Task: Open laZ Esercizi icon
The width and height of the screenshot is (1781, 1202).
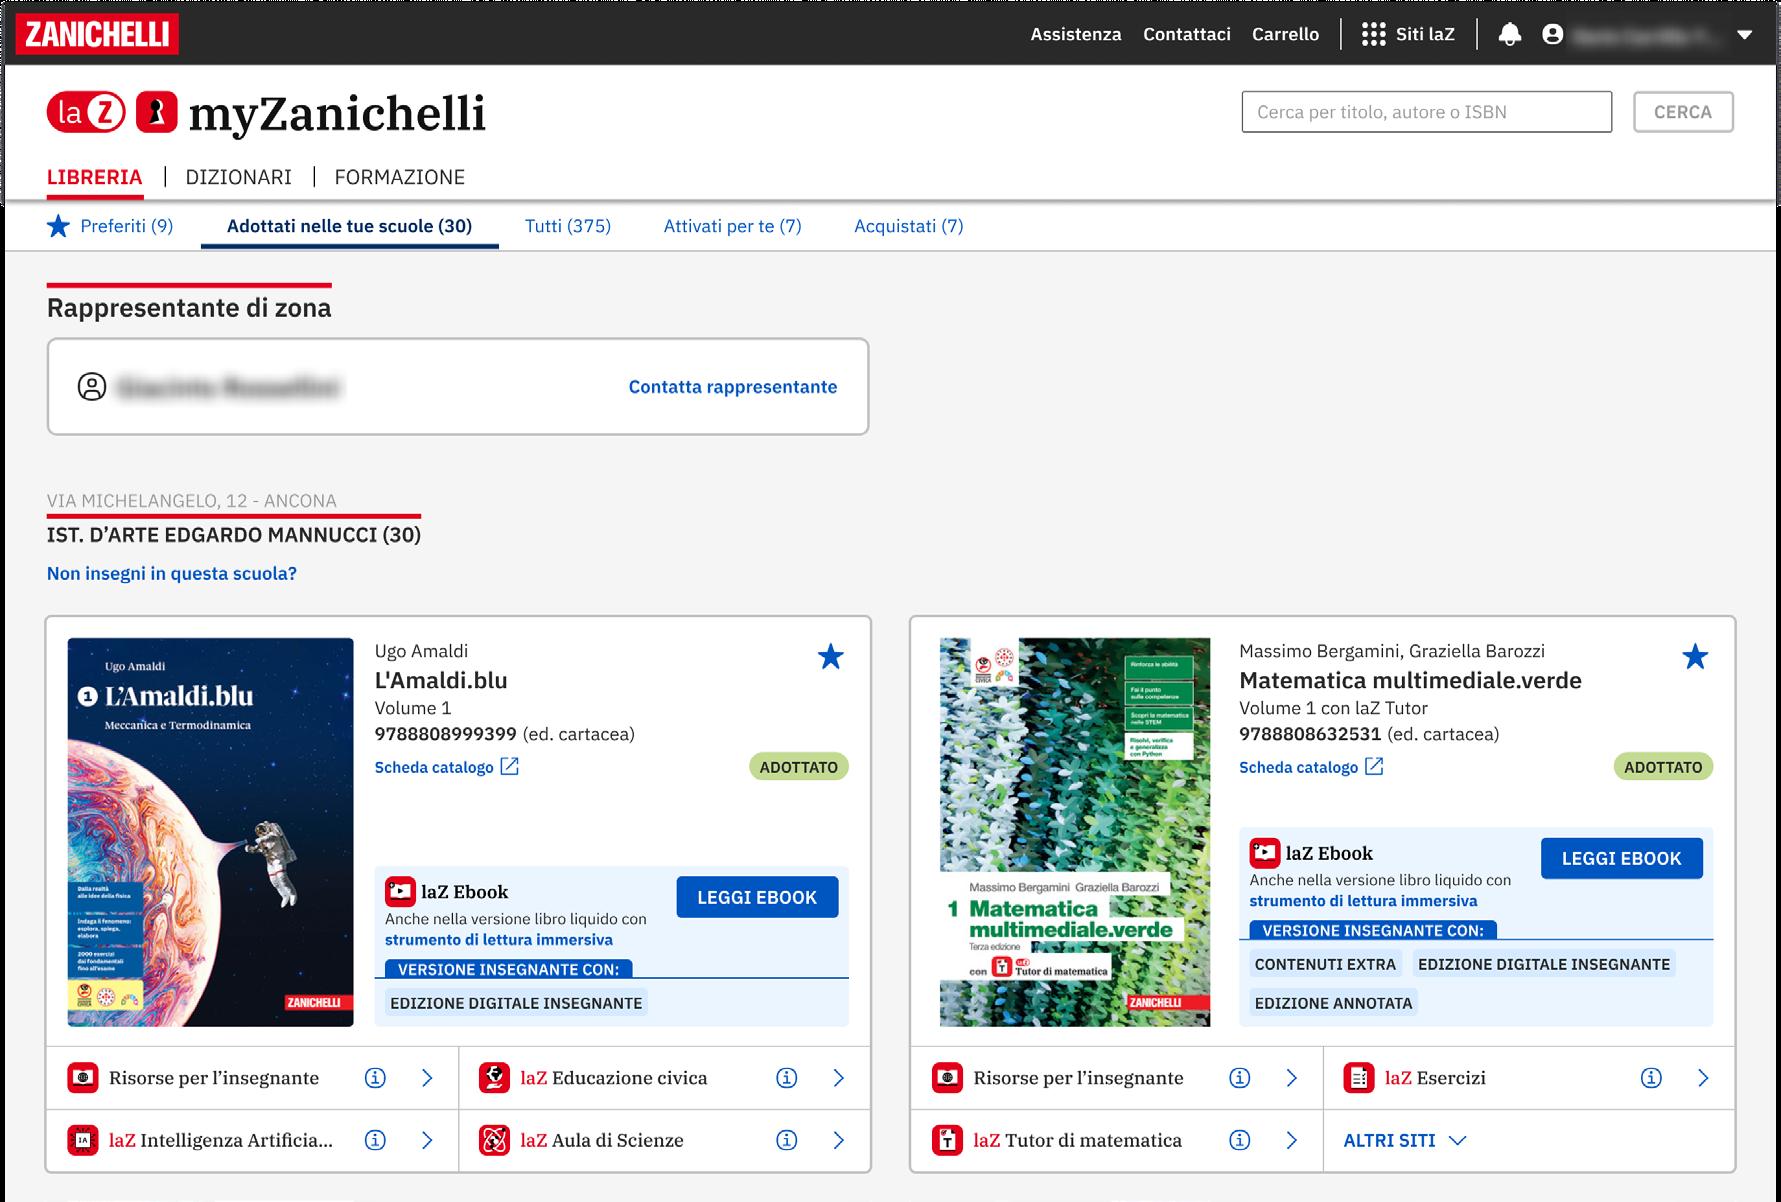Action: click(1359, 1078)
